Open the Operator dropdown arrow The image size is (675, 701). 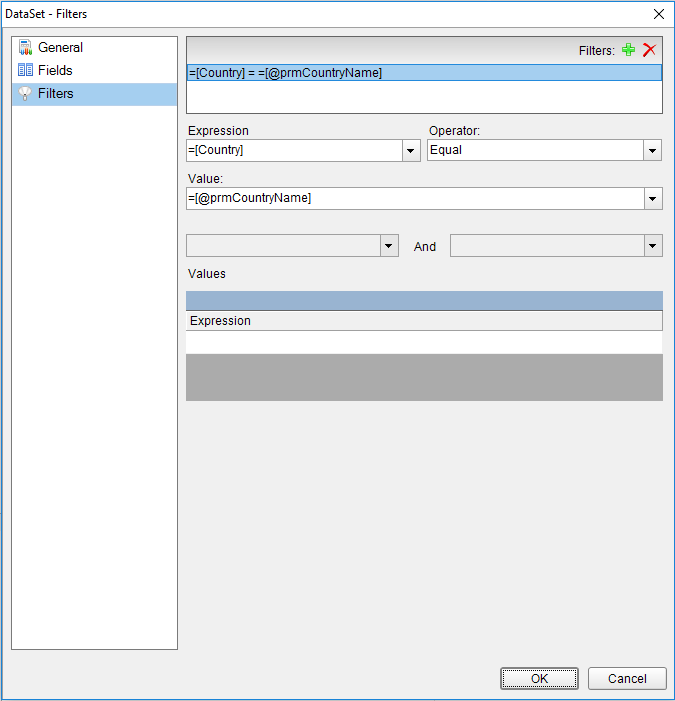click(652, 151)
